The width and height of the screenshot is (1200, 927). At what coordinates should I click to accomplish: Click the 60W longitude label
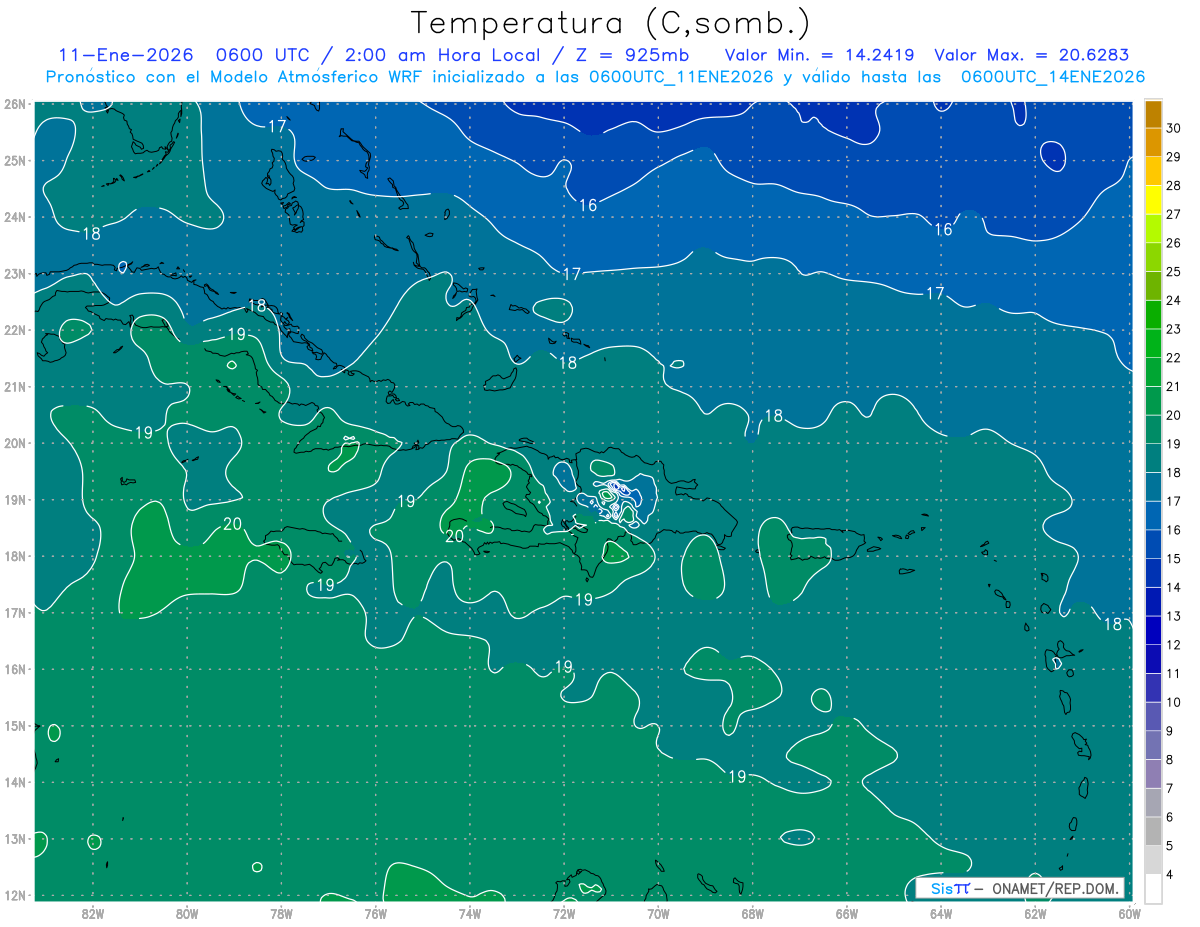(1129, 913)
